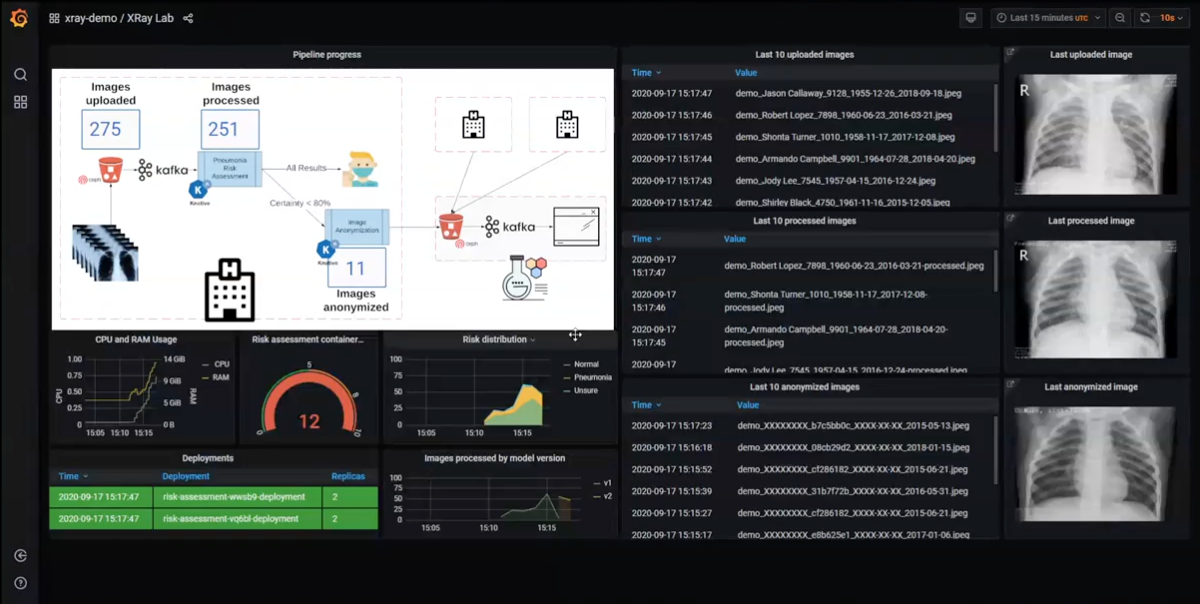
Task: Click the share dashboard icon beside XRay Lab
Action: [x=189, y=18]
